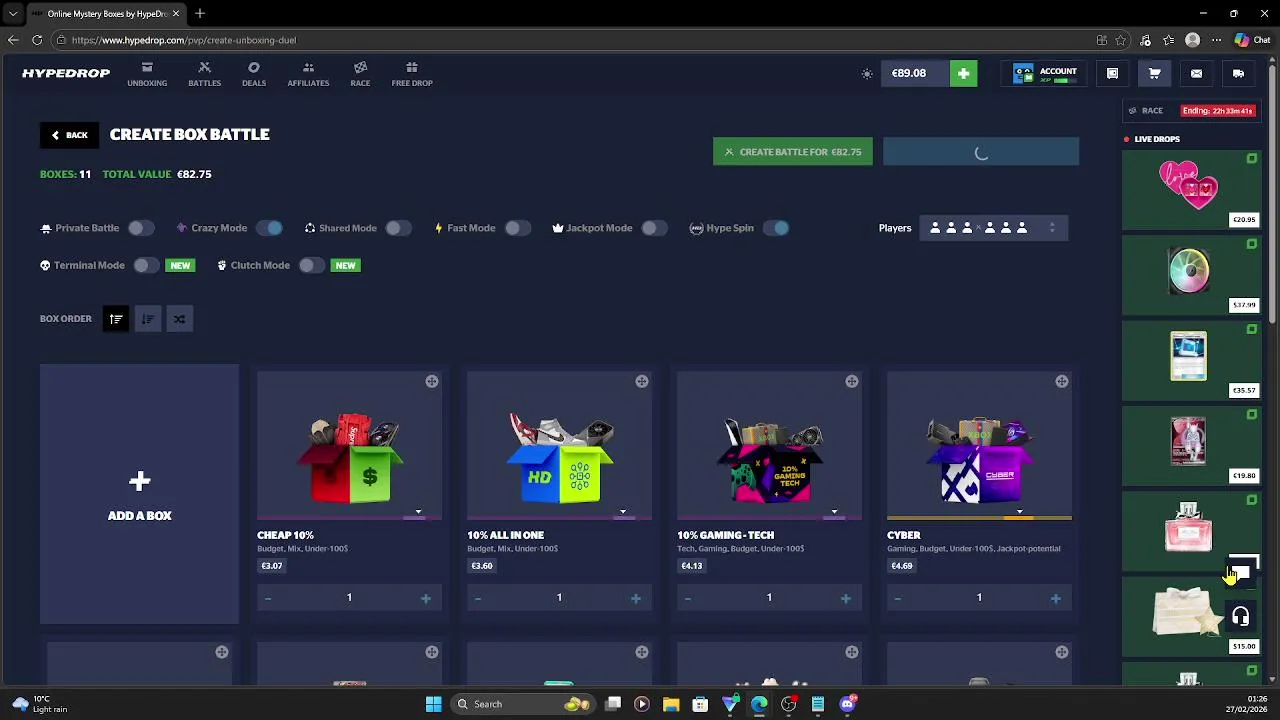Toggle the light/dark theme sun icon
This screenshot has width=1280, height=720.
[867, 74]
